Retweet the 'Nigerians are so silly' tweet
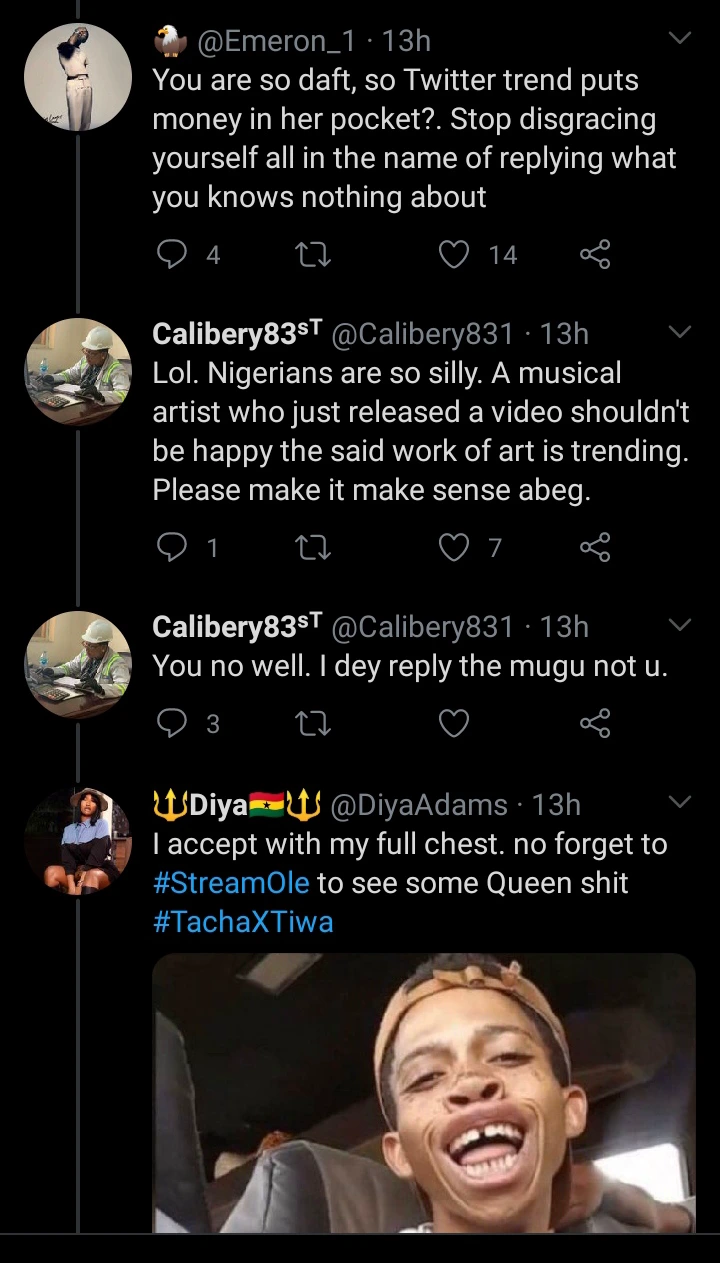This screenshot has height=1263, width=720. tap(314, 547)
